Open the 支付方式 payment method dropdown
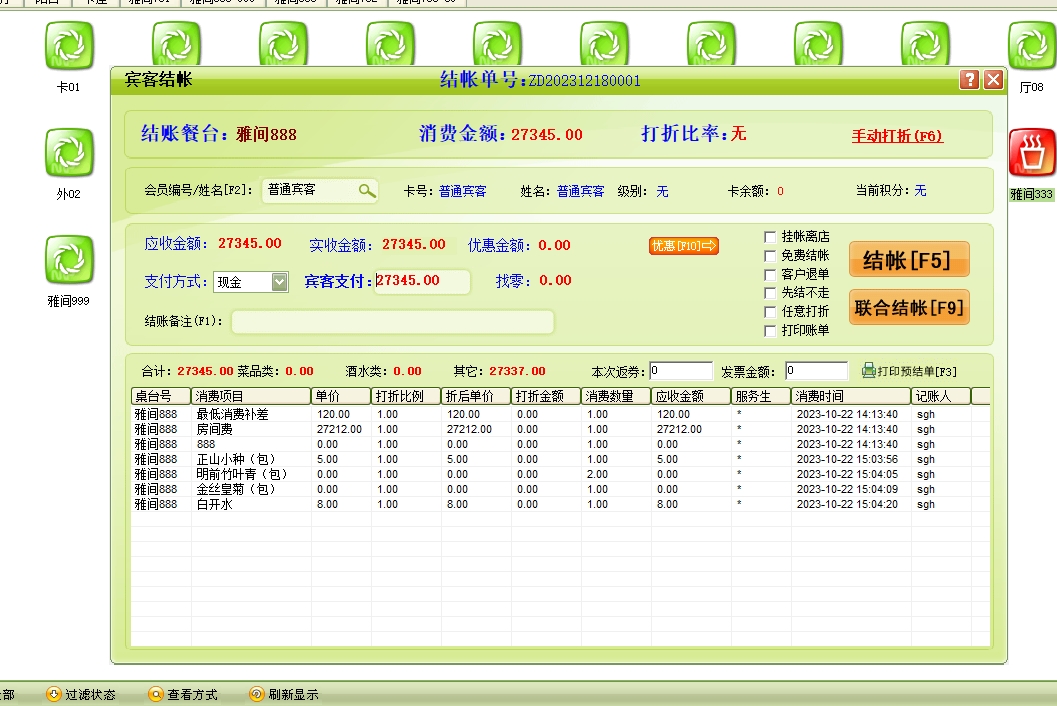The height and width of the screenshot is (706, 1057). coord(279,282)
